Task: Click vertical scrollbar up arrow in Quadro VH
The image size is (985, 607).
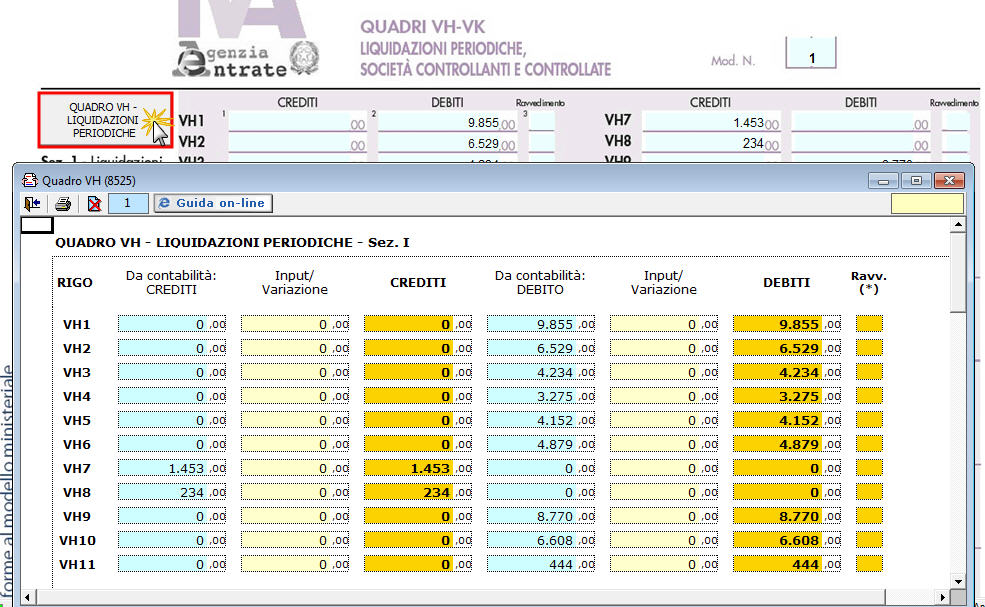Action: (x=958, y=224)
